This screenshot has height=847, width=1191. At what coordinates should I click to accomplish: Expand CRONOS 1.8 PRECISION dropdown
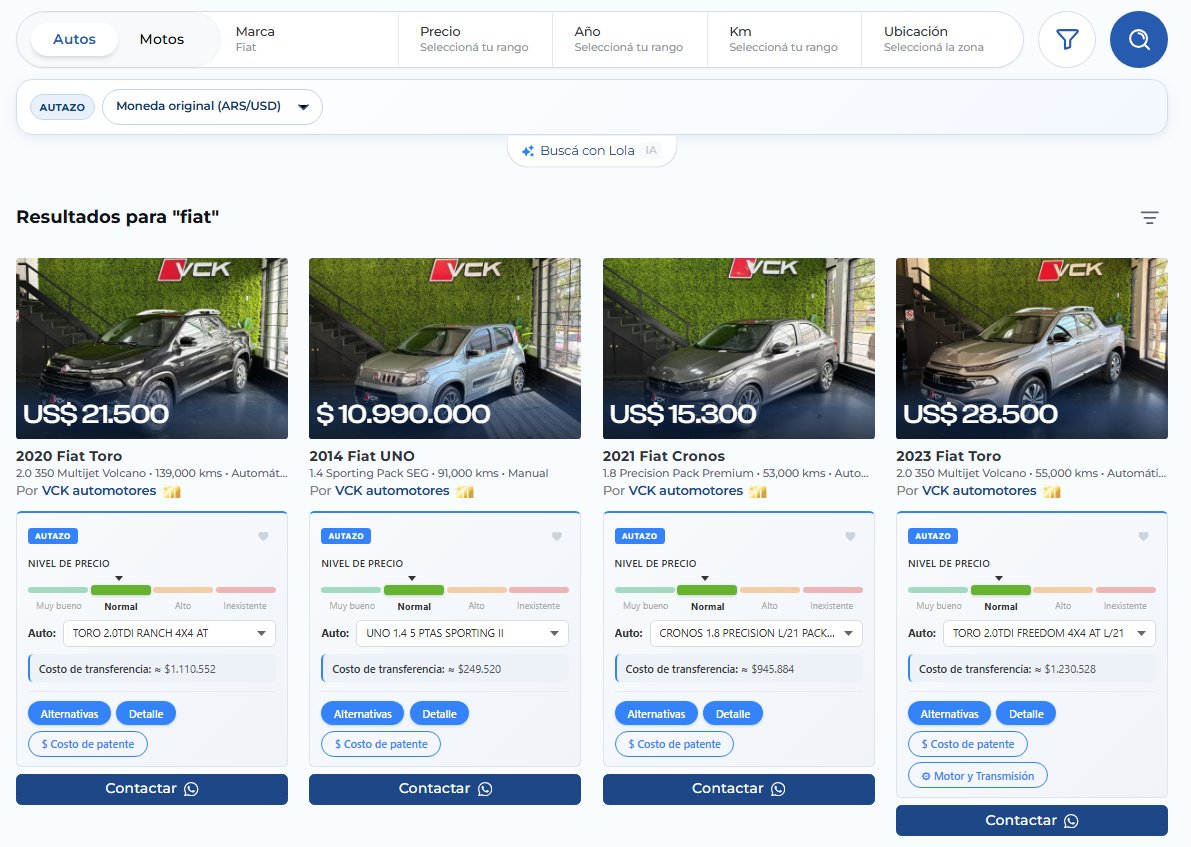pos(756,634)
